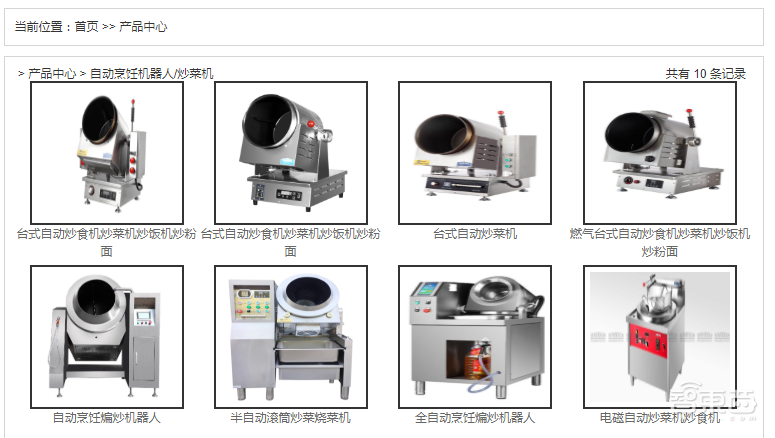The image size is (775, 438).
Task: Open the 自动烹饪机器人/炒菜机 category link
Action: tap(151, 74)
